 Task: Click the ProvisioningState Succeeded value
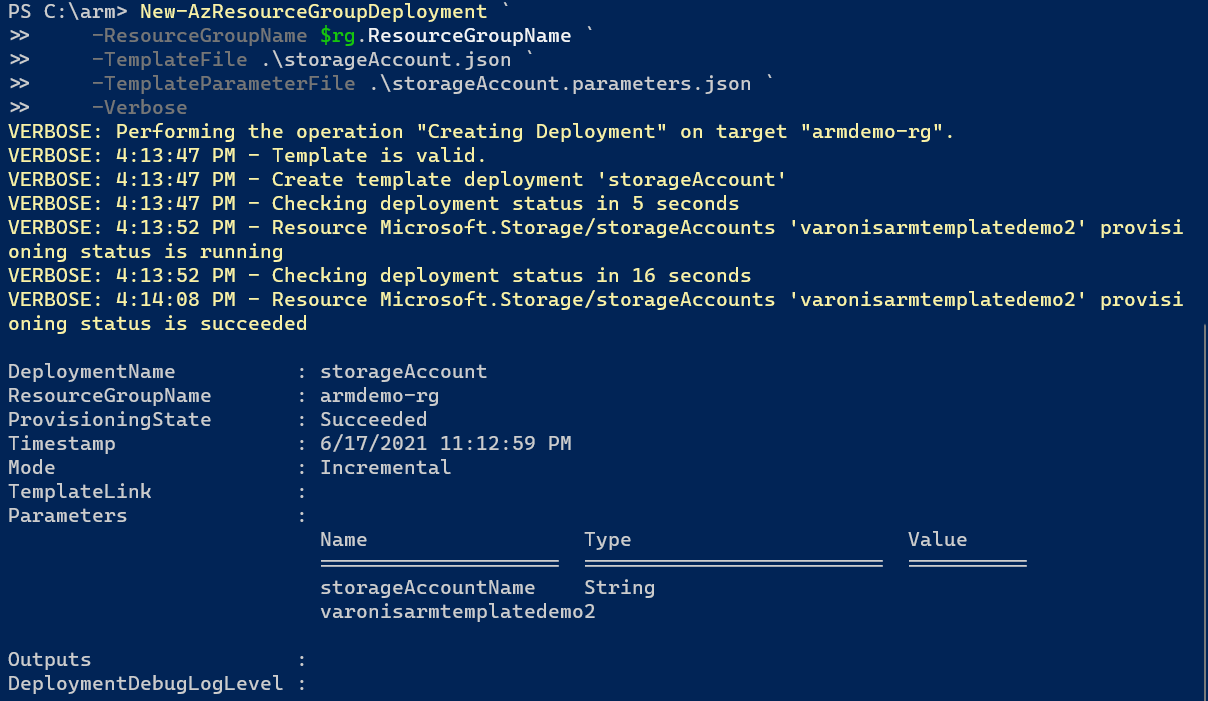coord(373,420)
